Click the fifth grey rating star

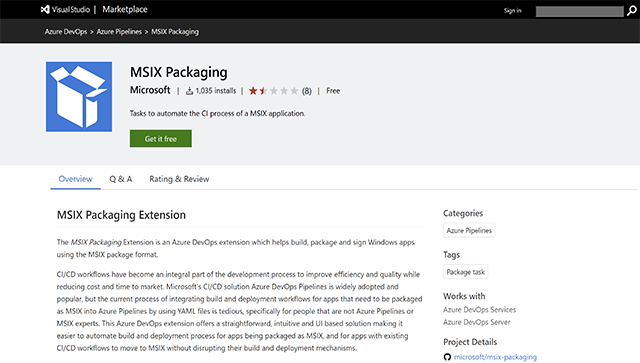pyautogui.click(x=294, y=91)
